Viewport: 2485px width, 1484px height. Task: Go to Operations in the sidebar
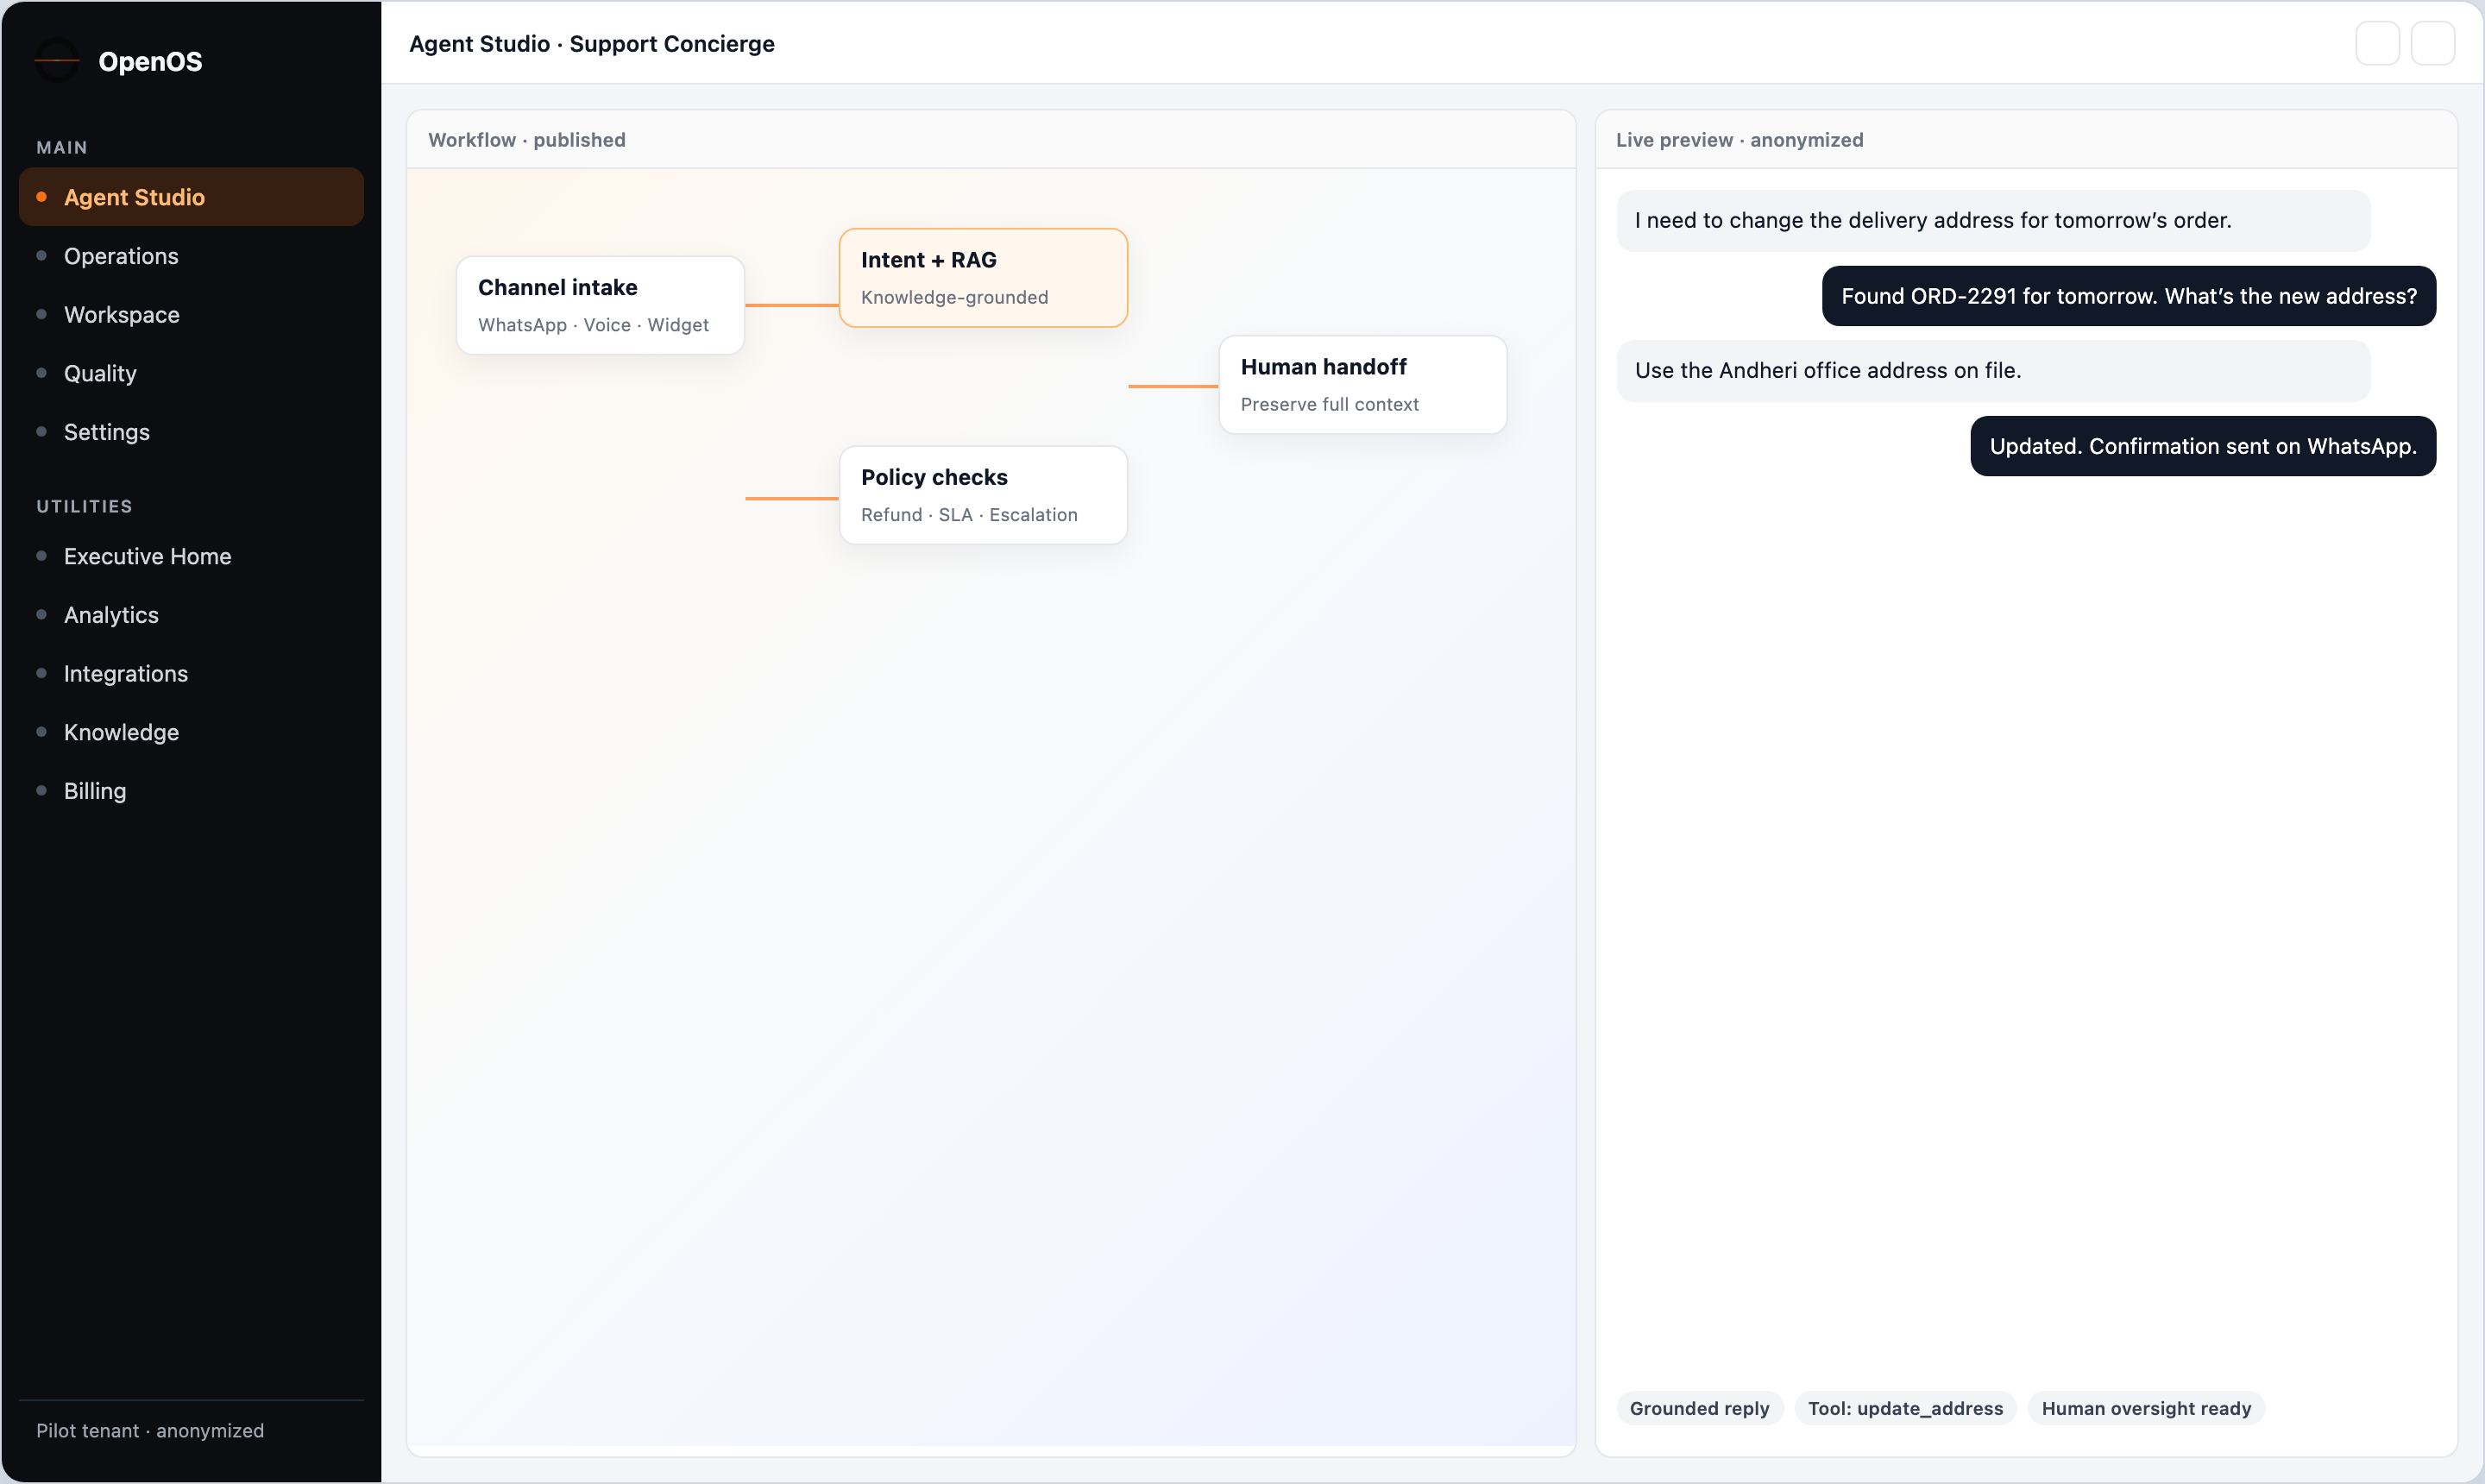[x=191, y=256]
